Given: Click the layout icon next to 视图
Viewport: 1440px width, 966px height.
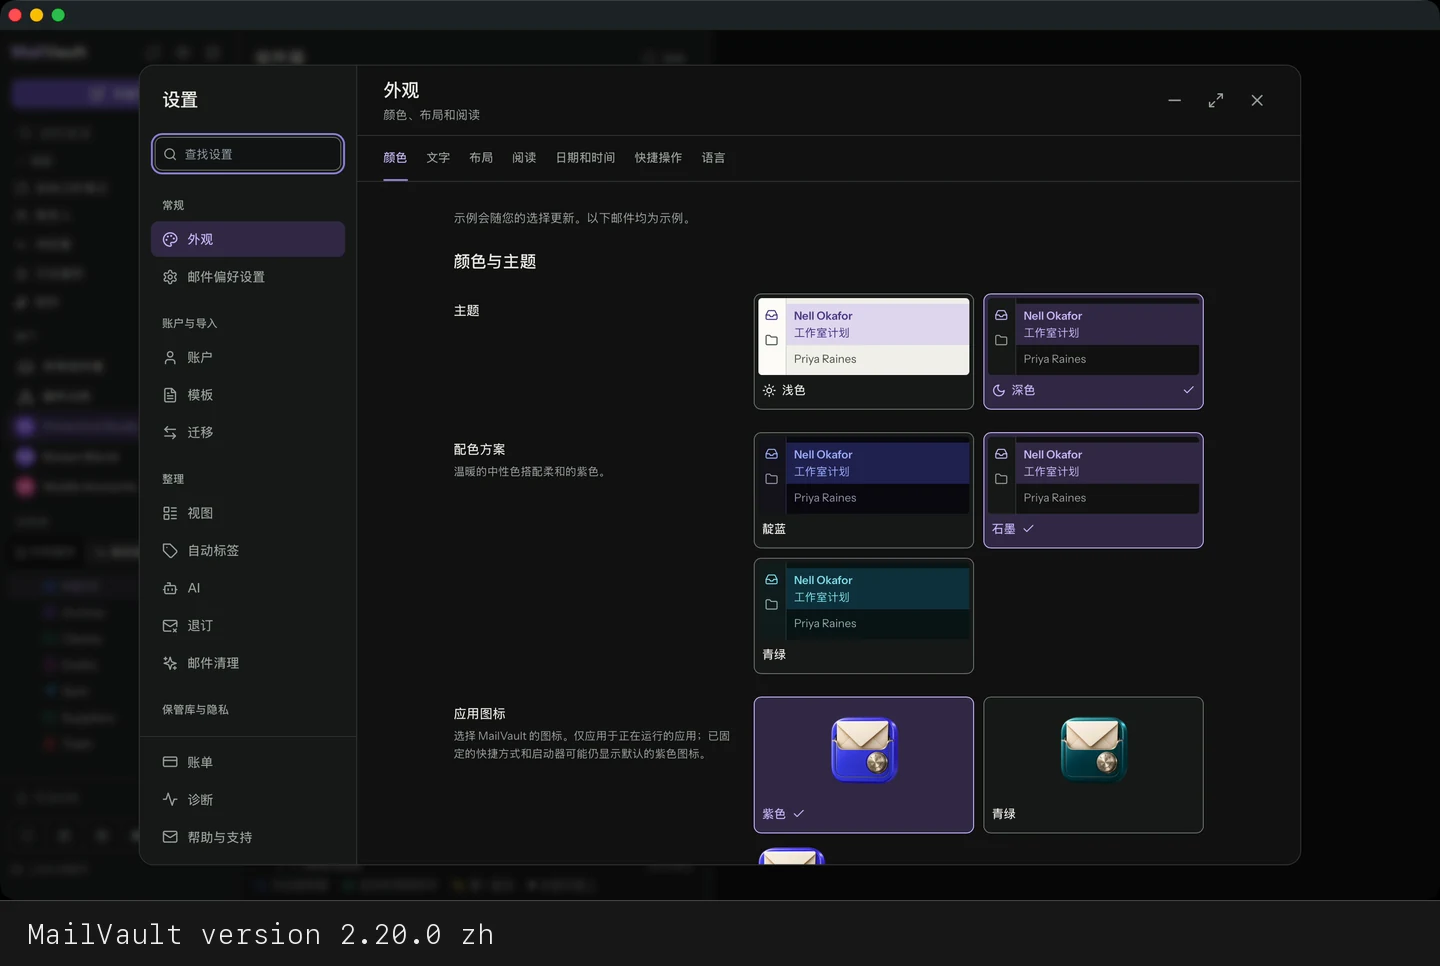Looking at the screenshot, I should pos(170,513).
